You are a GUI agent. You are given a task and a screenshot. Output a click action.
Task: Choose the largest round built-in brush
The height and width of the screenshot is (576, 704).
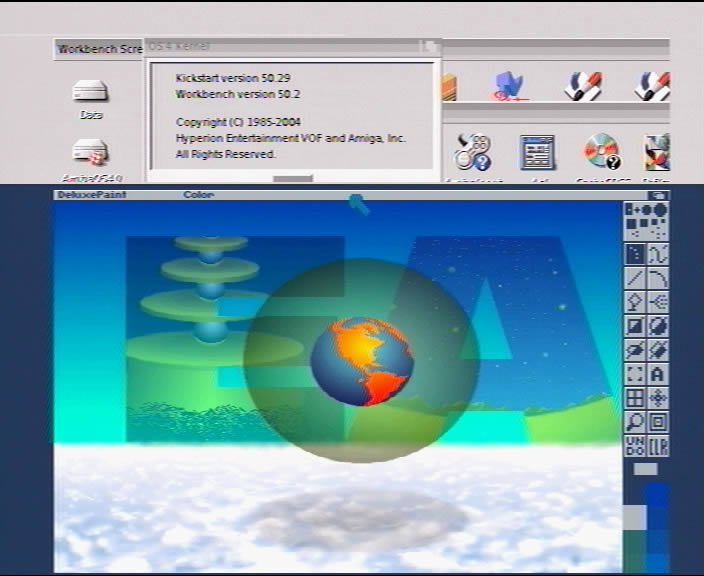click(x=660, y=209)
